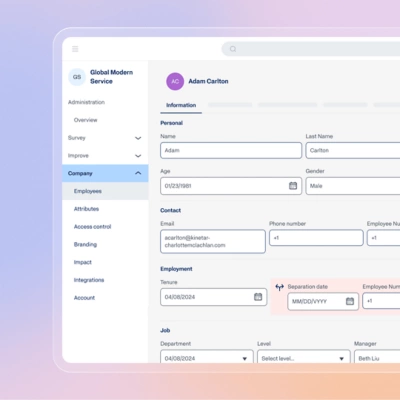The image size is (400, 400).
Task: Open the Department dropdown
Action: [x=207, y=357]
